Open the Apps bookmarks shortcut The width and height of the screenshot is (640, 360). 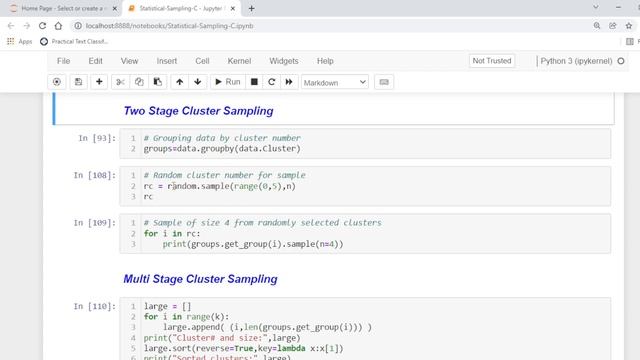pyautogui.click(x=20, y=41)
